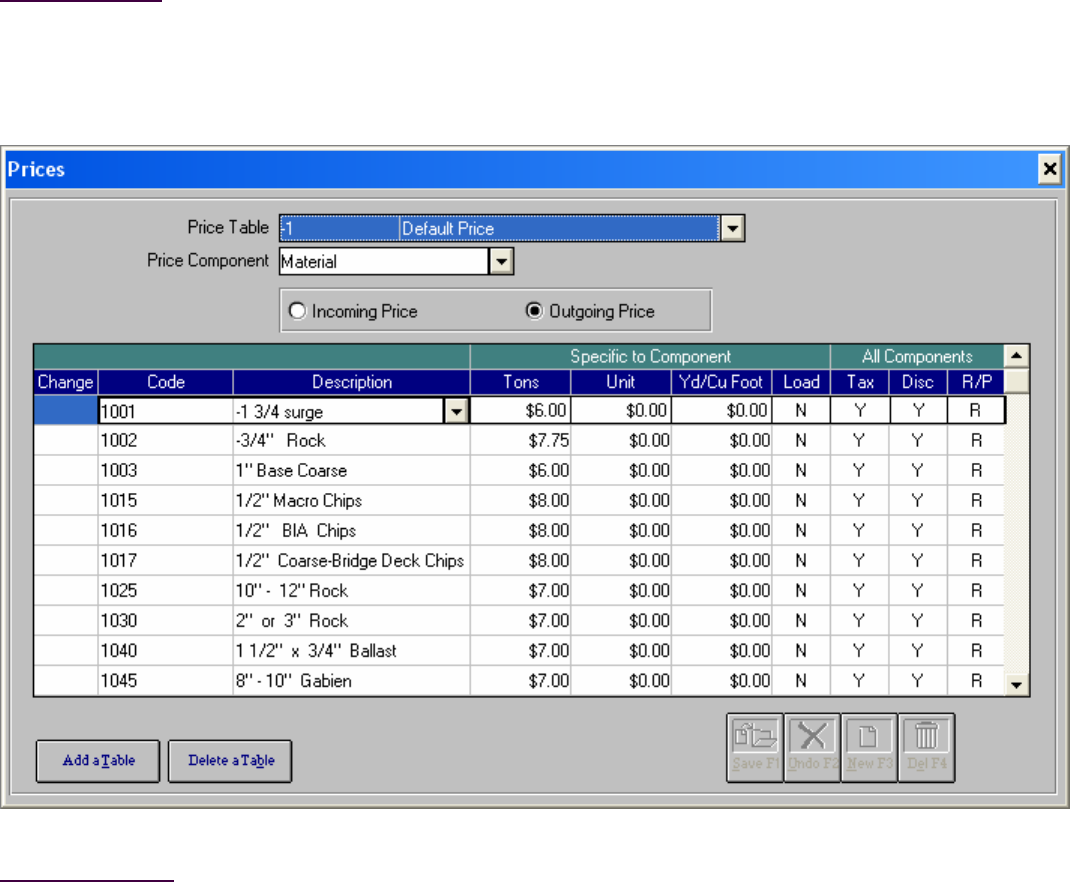
Task: Click the Delete a Table button
Action: coord(229,761)
